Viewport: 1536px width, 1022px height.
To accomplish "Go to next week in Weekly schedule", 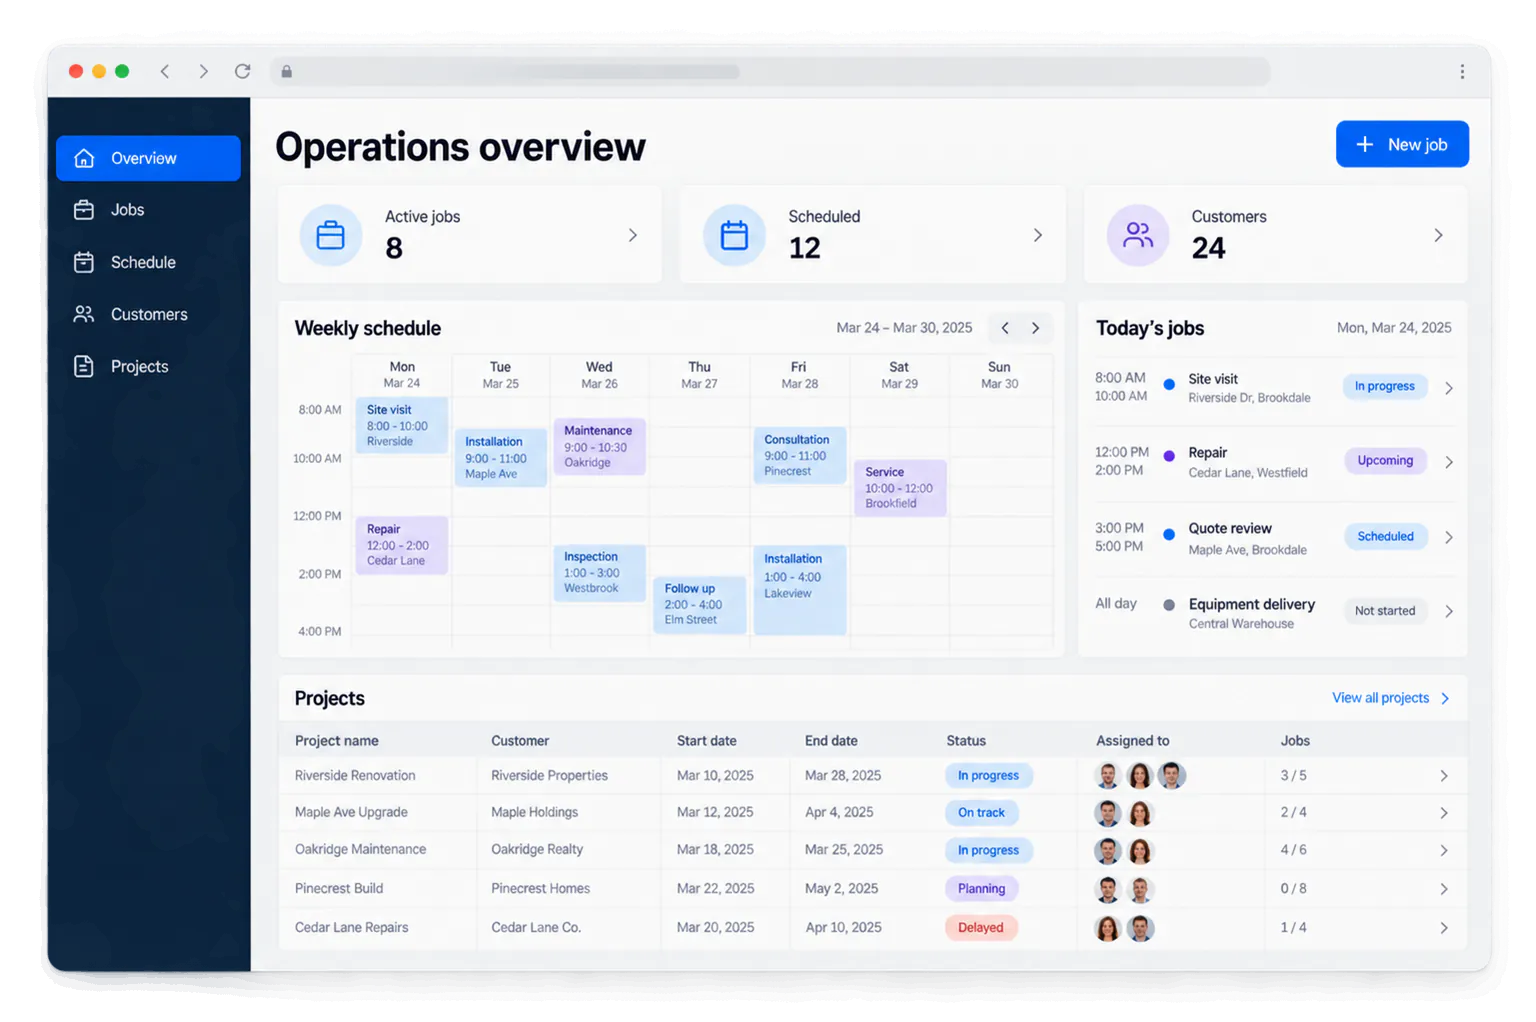I will [x=1036, y=328].
